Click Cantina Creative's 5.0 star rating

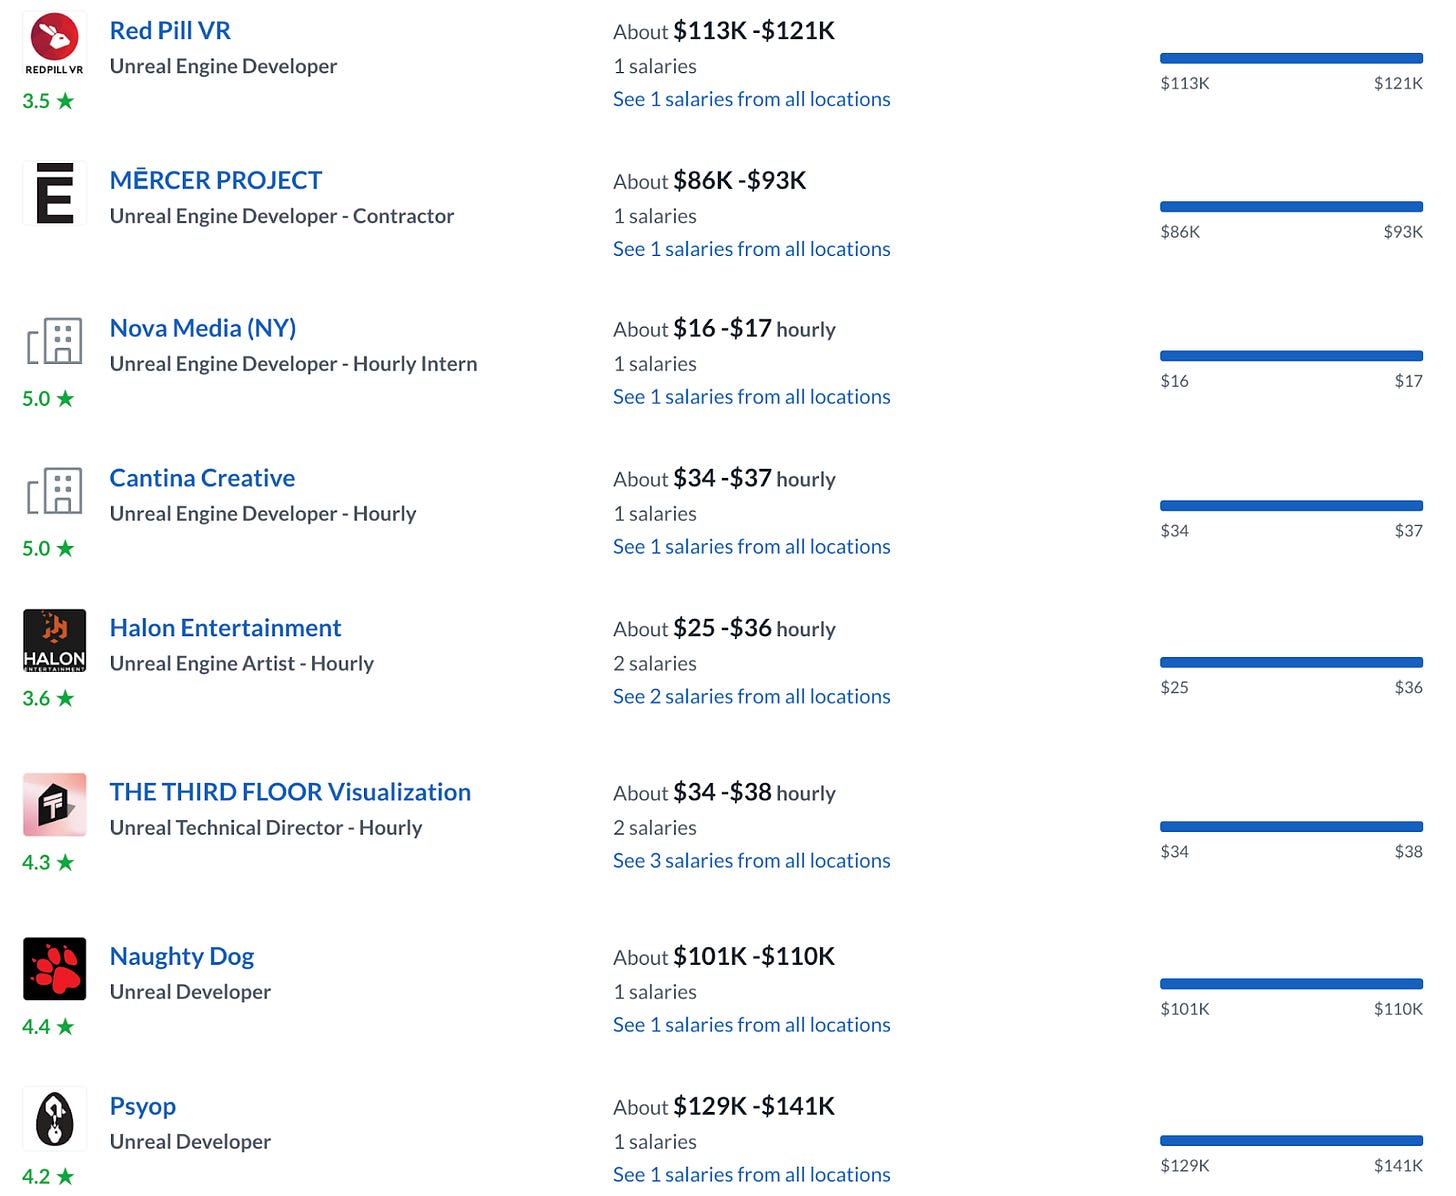click(x=48, y=549)
